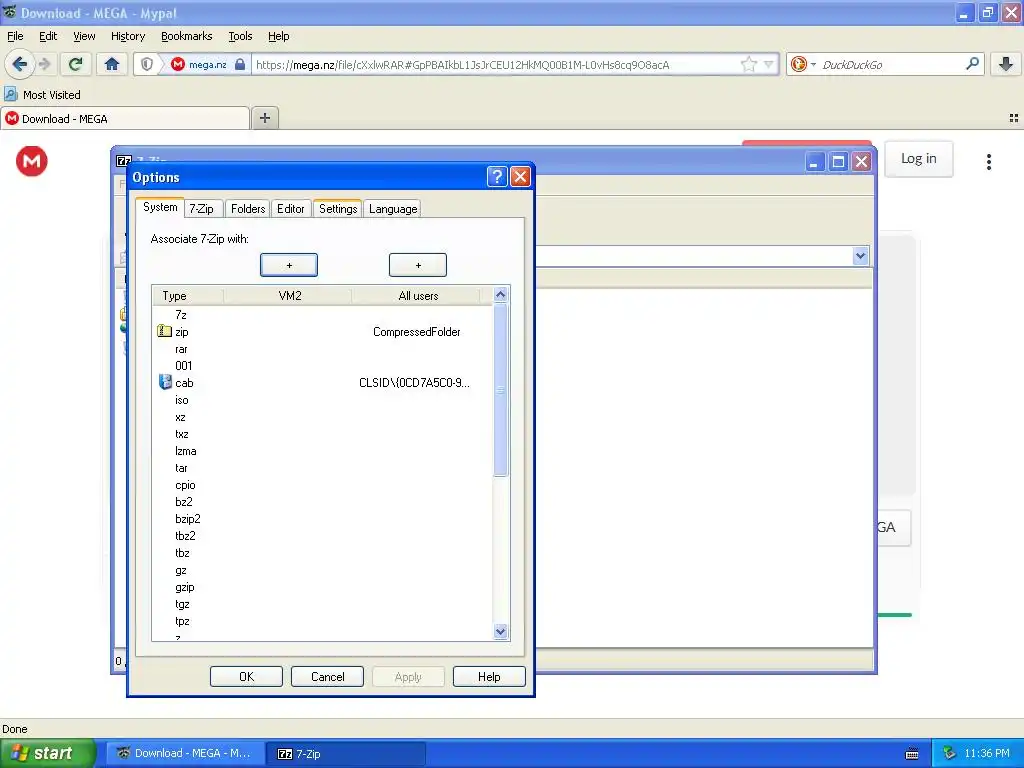Screen dimensions: 1024x768
Task: Open the Windows Start menu
Action: (48, 753)
